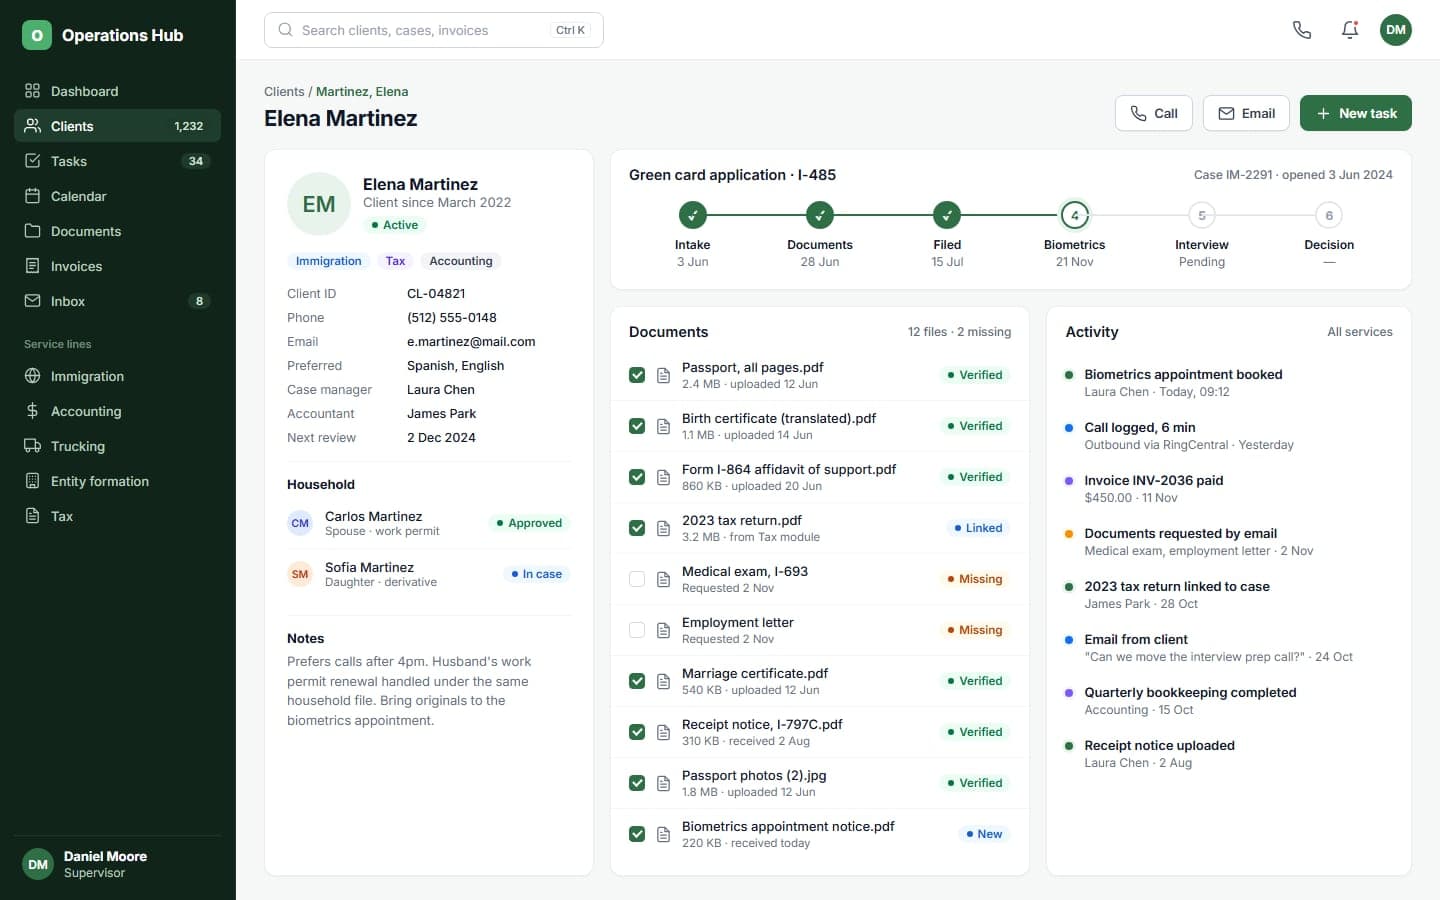Uncheck the Passport, all pages.pdf checkbox

(x=637, y=375)
